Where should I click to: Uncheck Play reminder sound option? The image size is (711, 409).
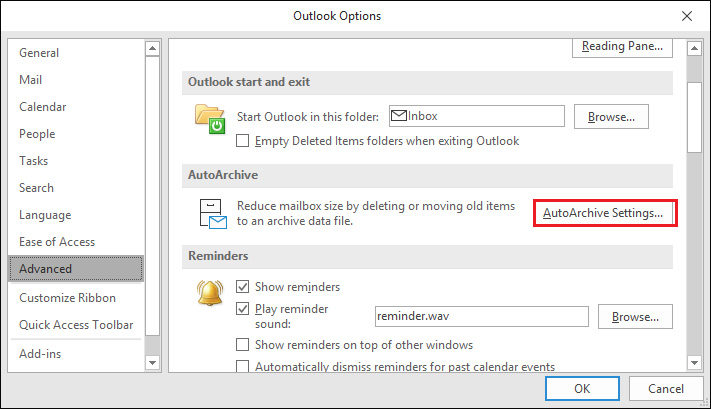tap(242, 309)
